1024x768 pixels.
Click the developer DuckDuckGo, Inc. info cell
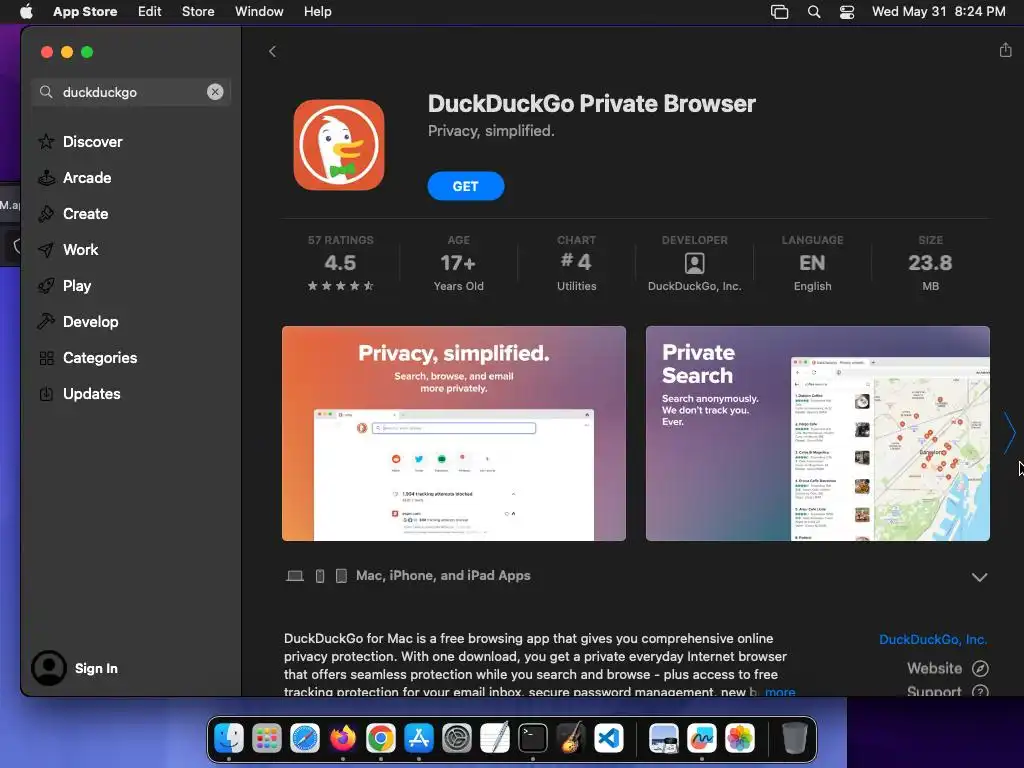(694, 263)
